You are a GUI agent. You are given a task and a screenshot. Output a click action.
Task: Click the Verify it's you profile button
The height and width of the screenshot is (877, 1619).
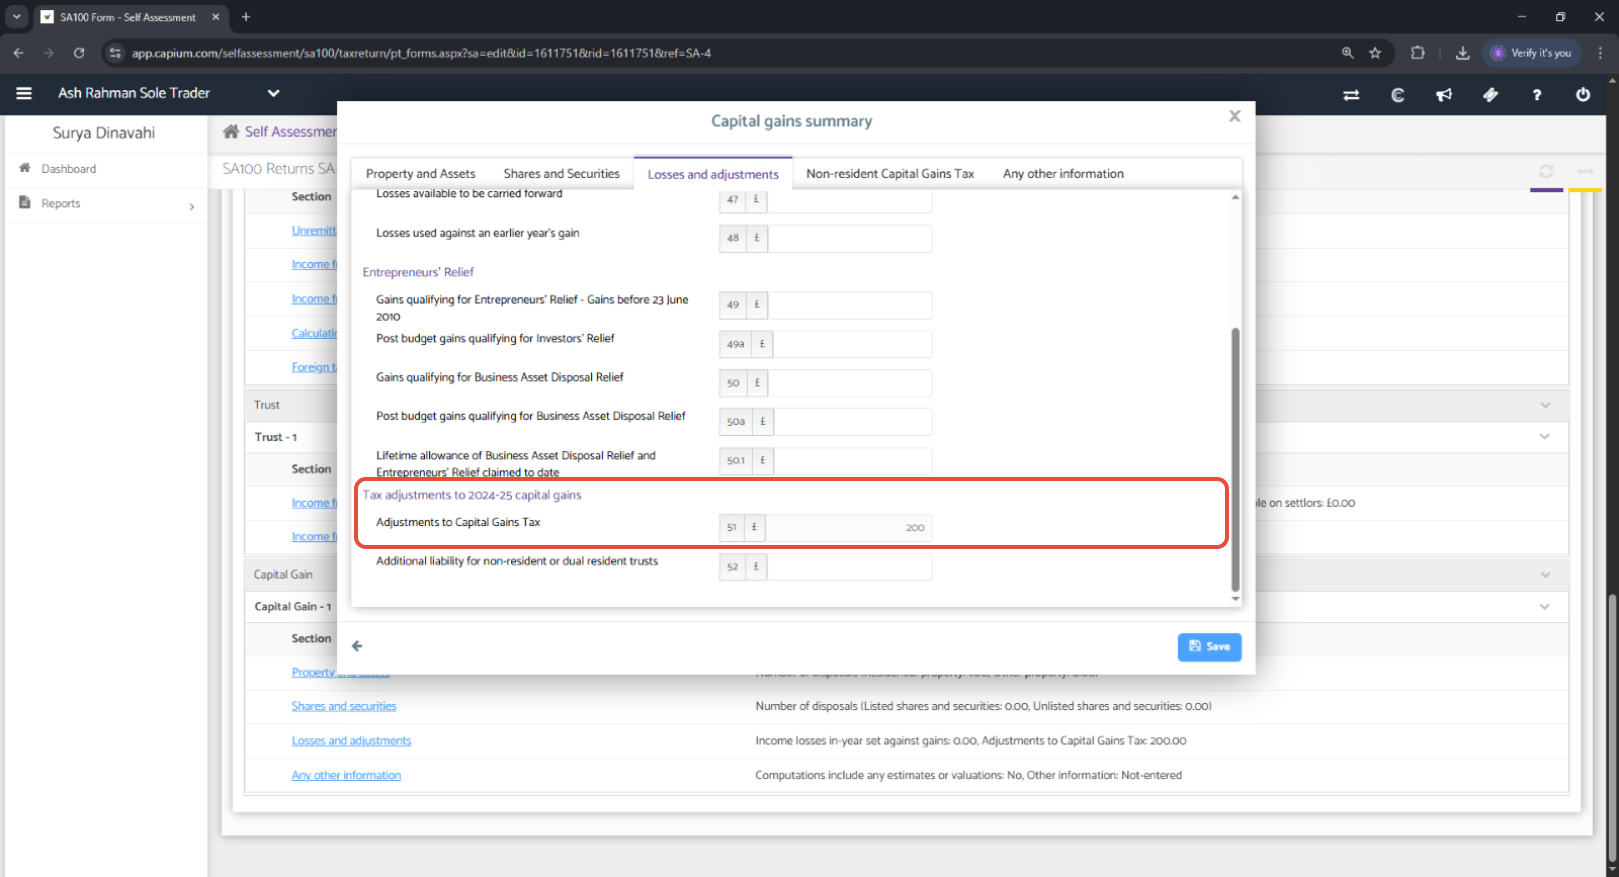tap(1531, 53)
